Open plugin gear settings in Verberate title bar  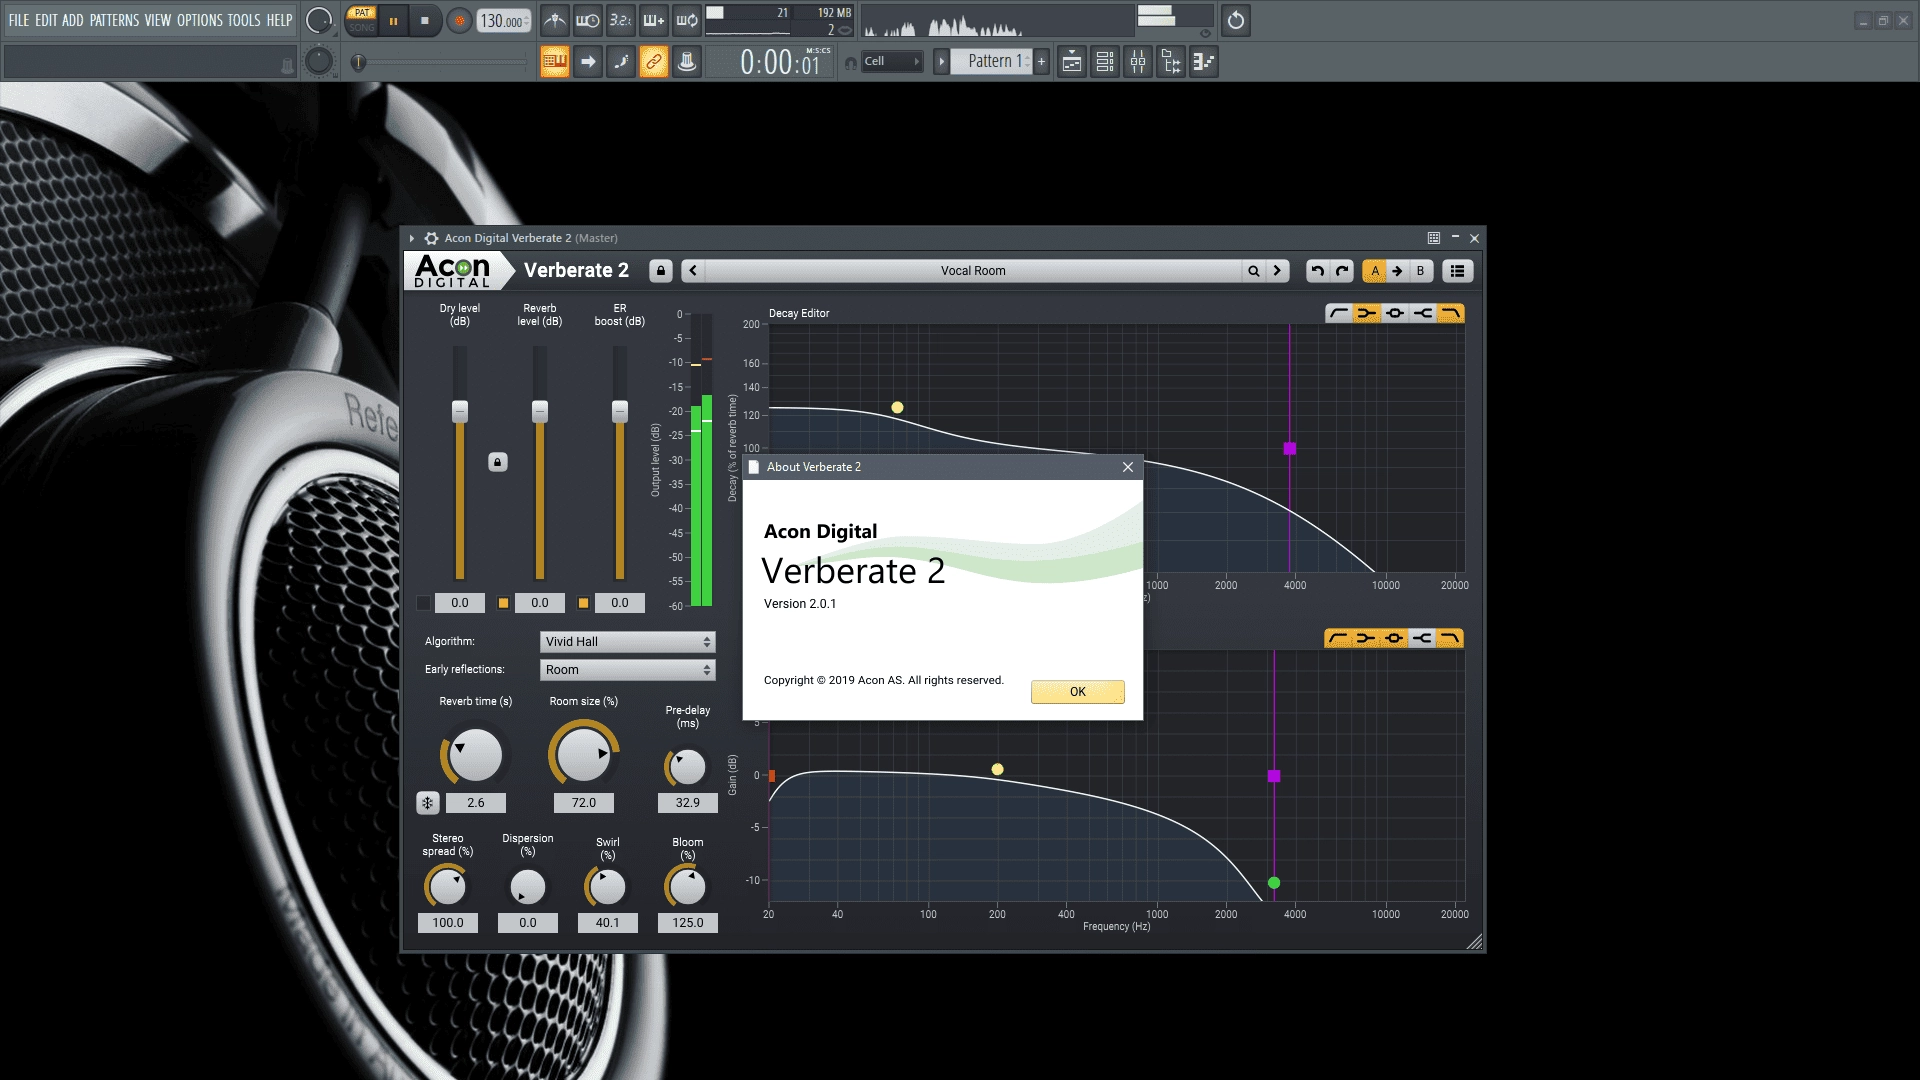coord(431,238)
